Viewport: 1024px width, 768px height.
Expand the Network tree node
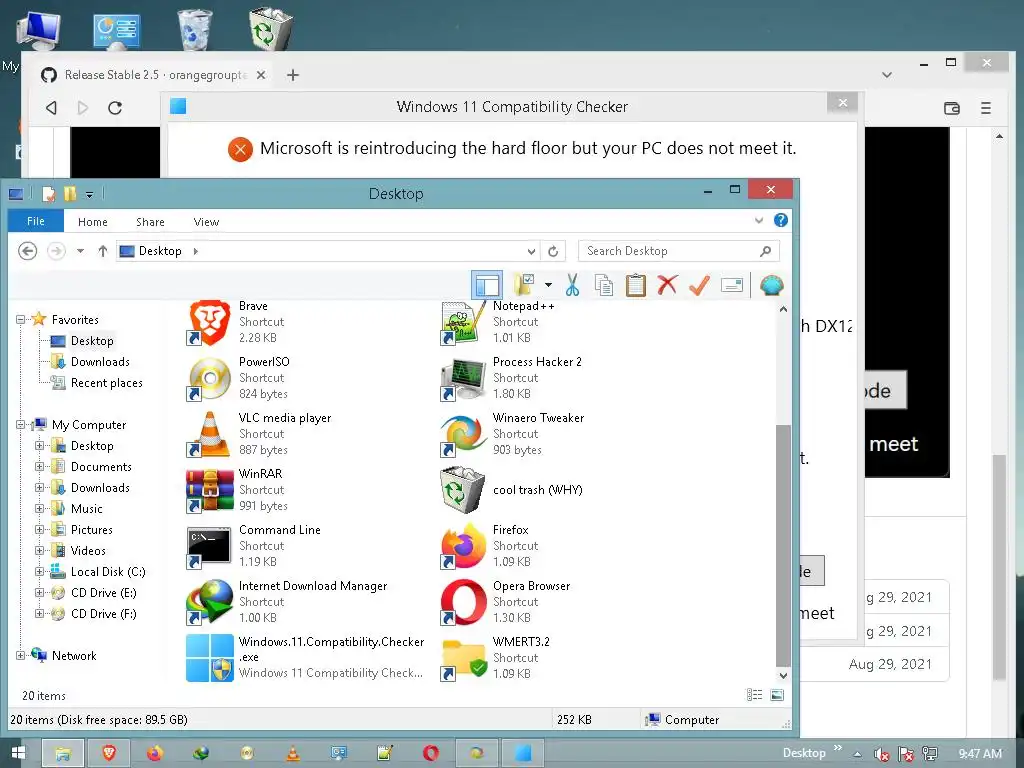(x=20, y=655)
